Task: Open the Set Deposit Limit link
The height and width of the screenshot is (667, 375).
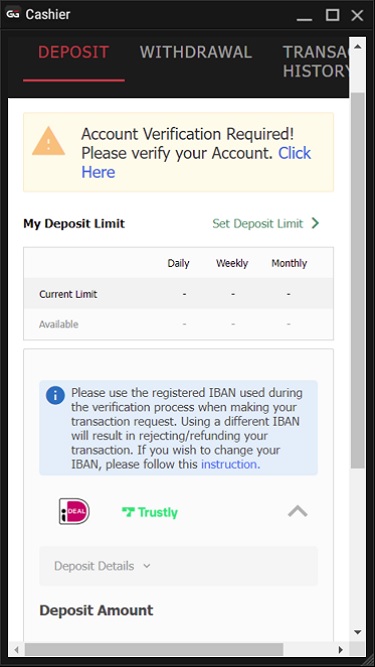Action: [258, 223]
